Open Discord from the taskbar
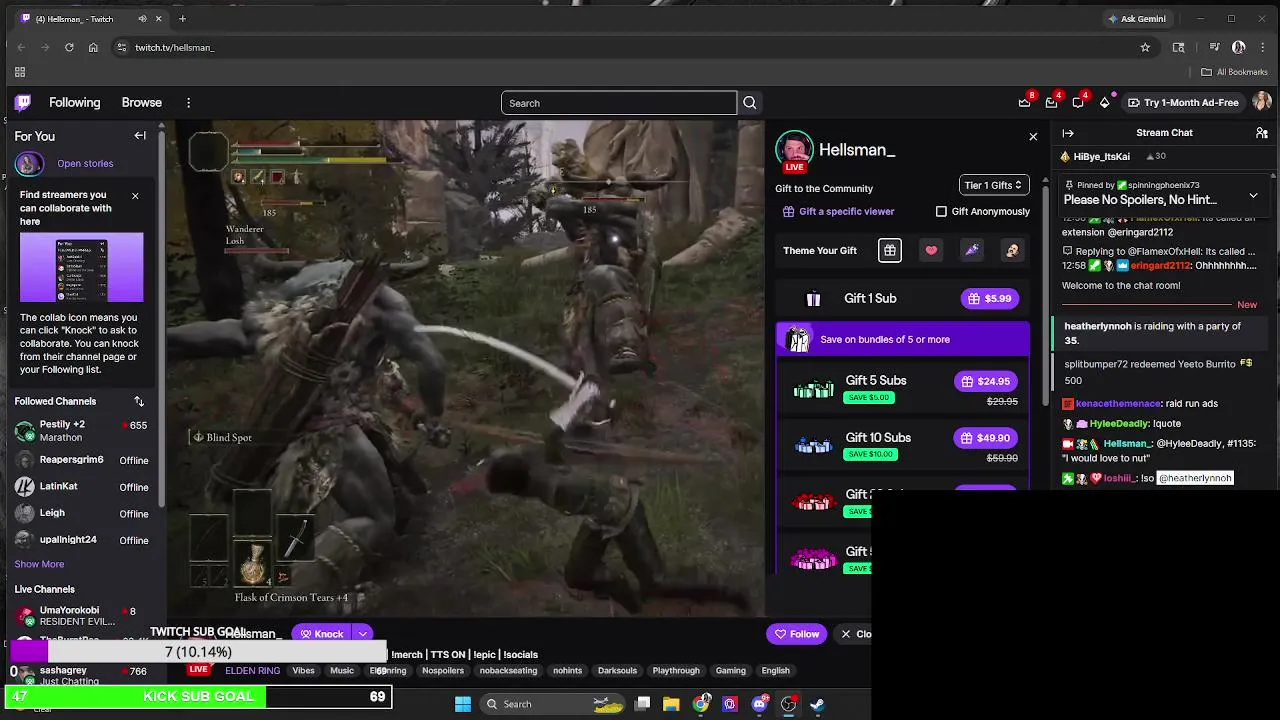Screen dimensions: 1280x720 click(759, 704)
